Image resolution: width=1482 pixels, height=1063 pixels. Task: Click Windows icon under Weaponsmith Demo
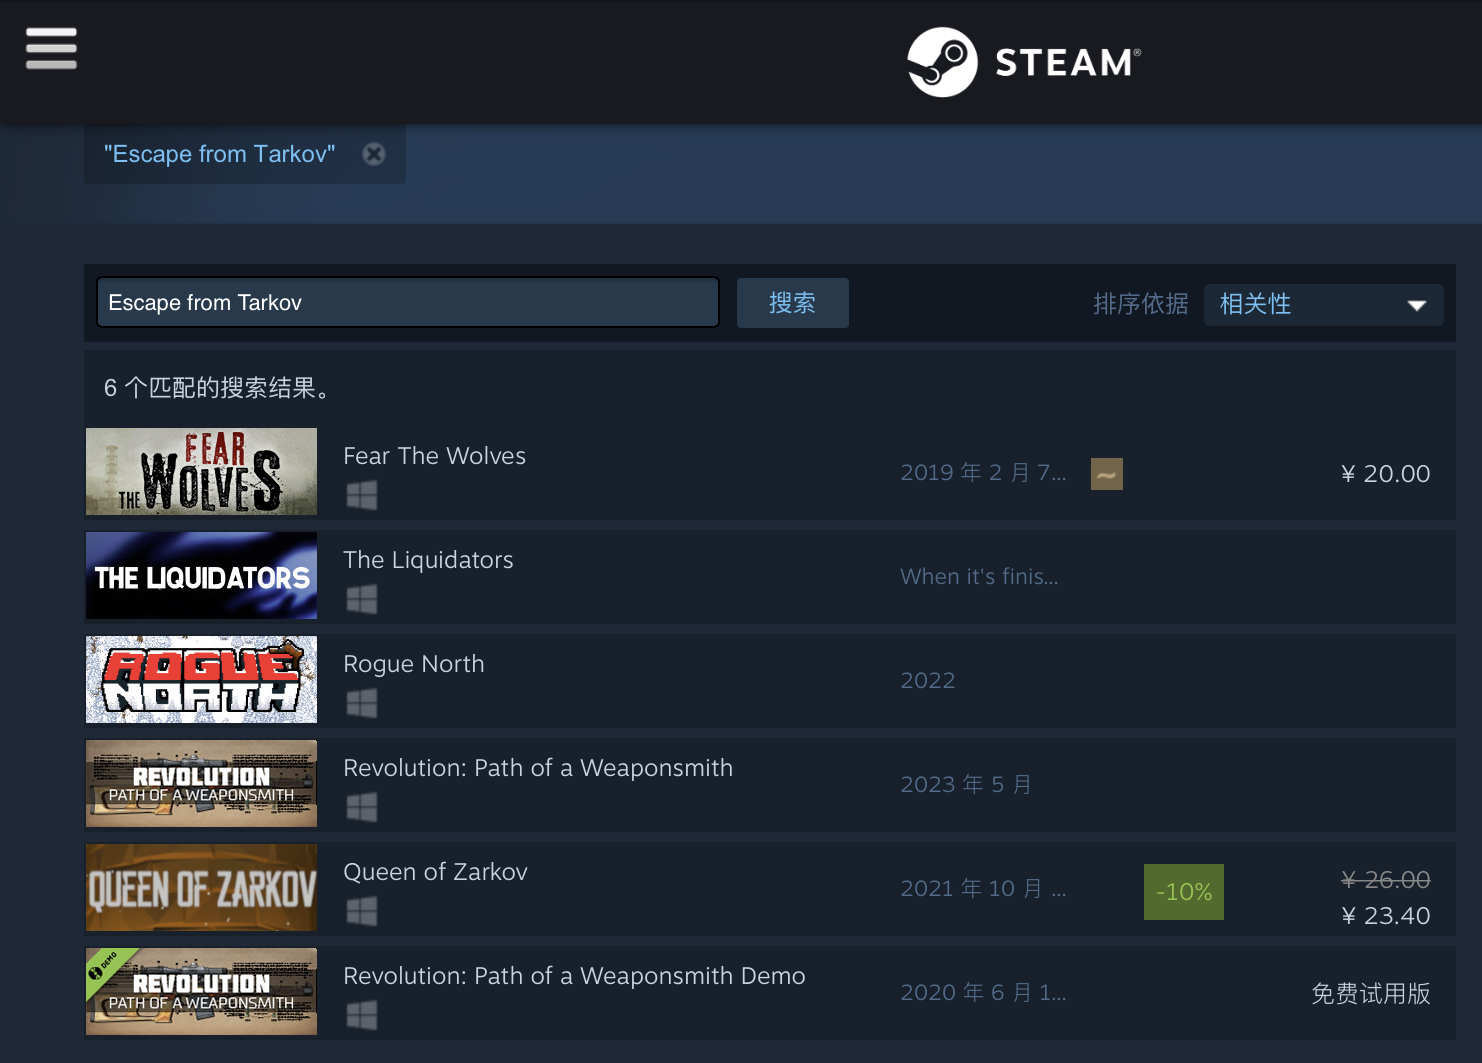click(x=362, y=1015)
